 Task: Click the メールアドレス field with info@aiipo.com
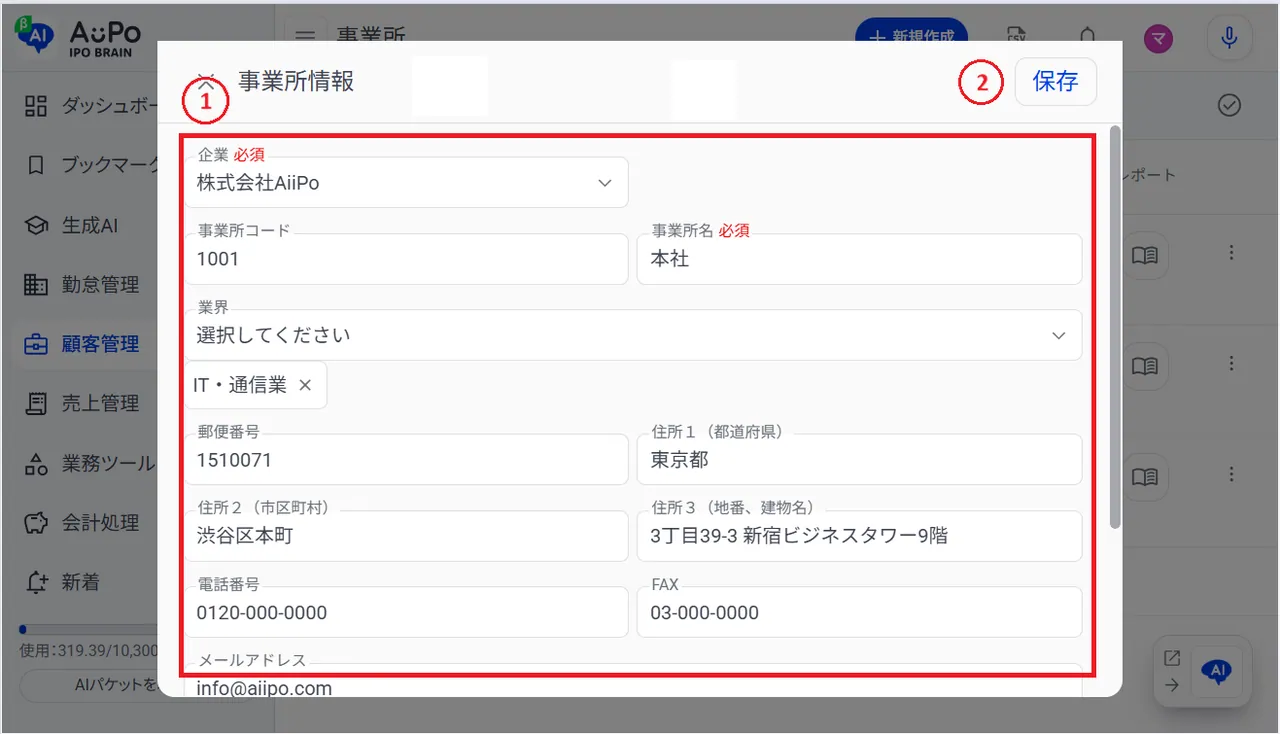pos(633,681)
